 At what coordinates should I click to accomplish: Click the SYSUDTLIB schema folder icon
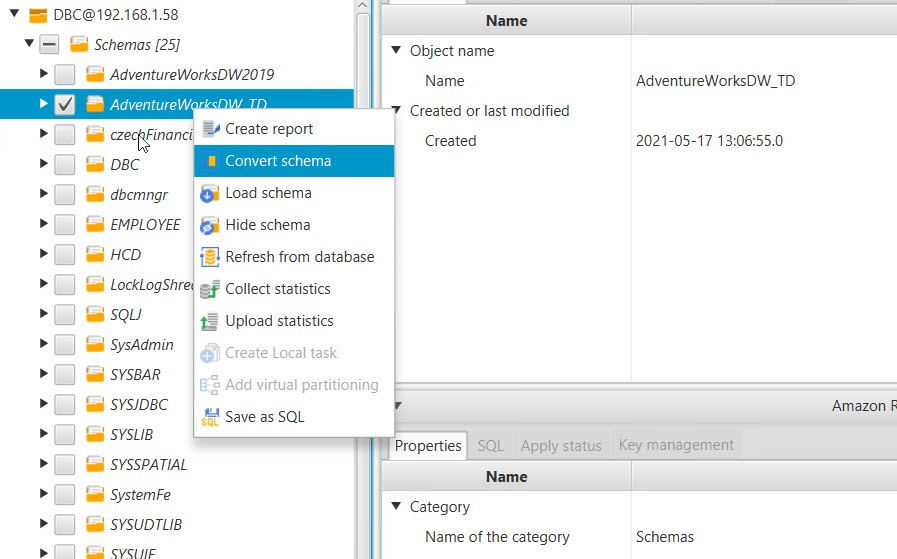pyautogui.click(x=94, y=524)
